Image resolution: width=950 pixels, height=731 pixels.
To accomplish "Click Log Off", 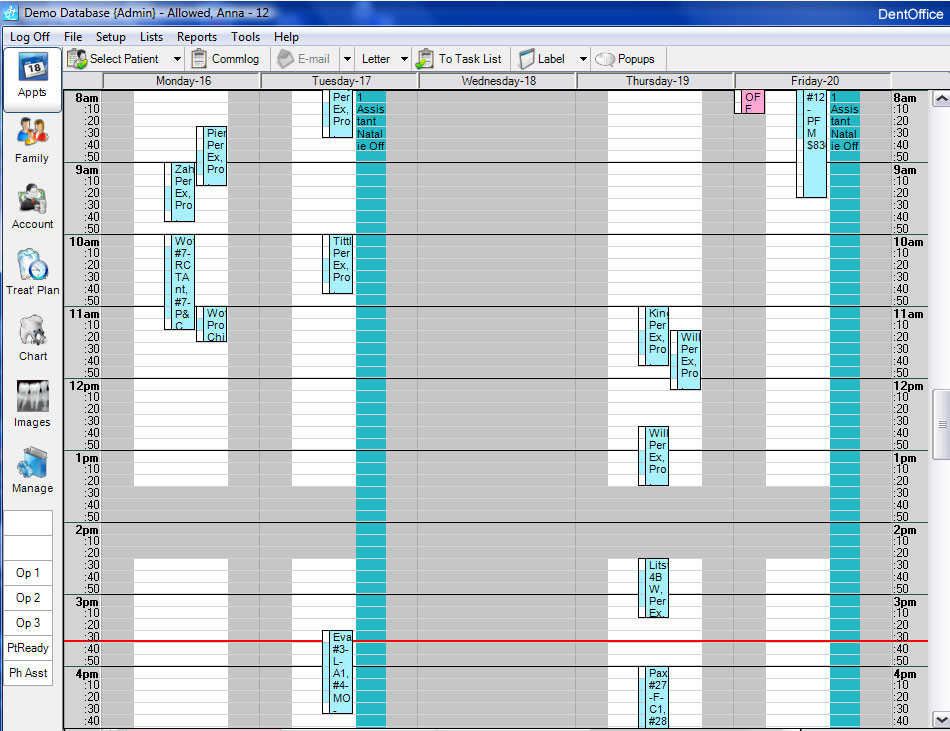I will (x=29, y=37).
